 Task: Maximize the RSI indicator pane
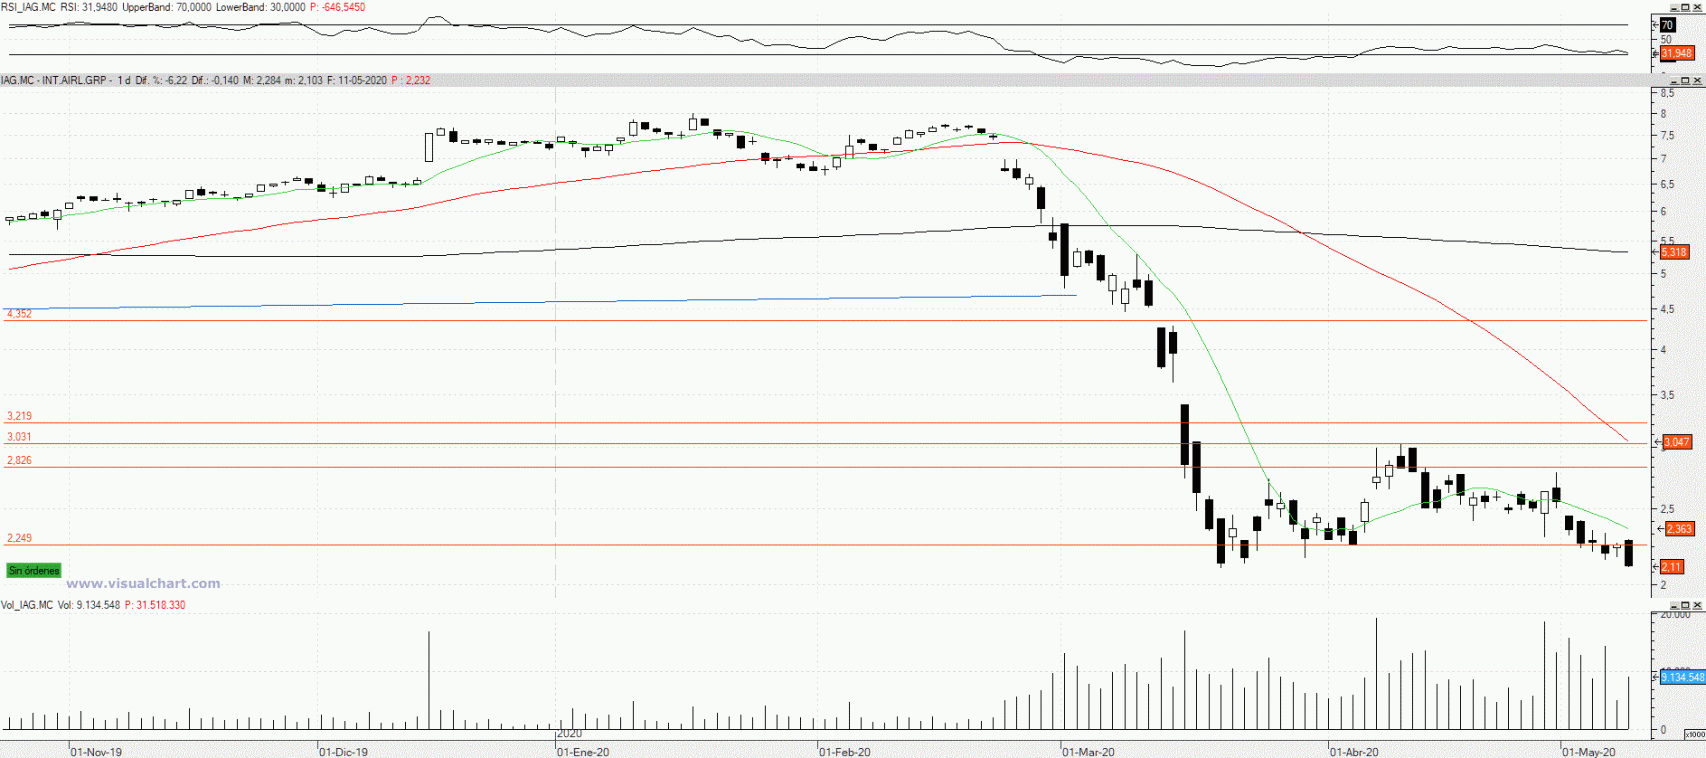tap(1685, 7)
